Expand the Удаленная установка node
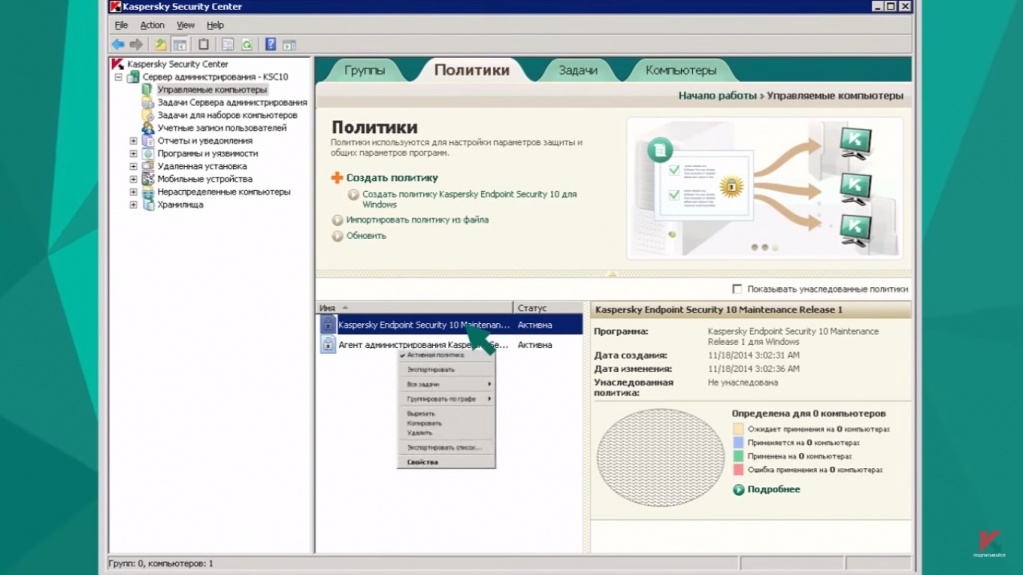Image resolution: width=1023 pixels, height=575 pixels. point(133,166)
